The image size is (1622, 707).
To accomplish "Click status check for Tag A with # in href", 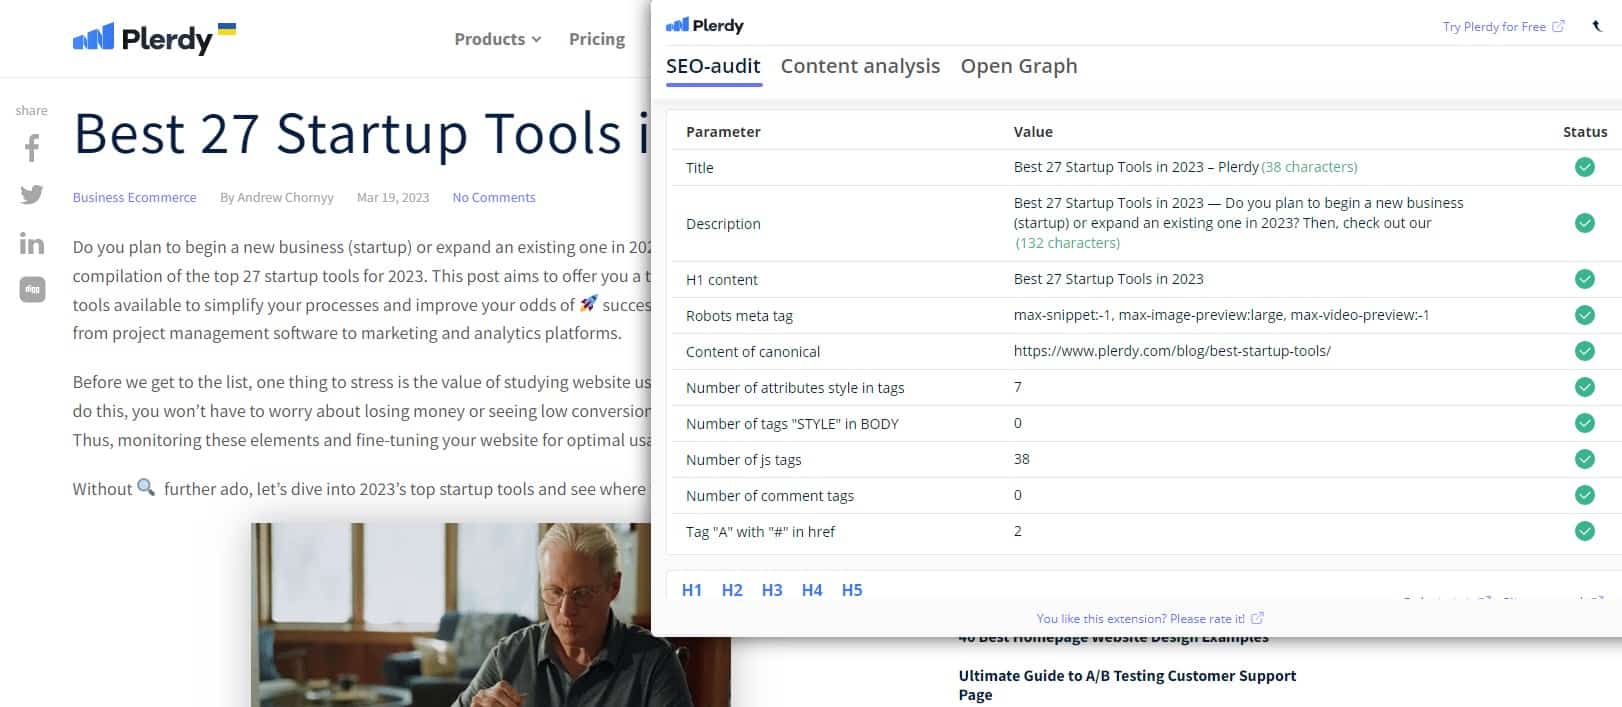I will point(1585,531).
